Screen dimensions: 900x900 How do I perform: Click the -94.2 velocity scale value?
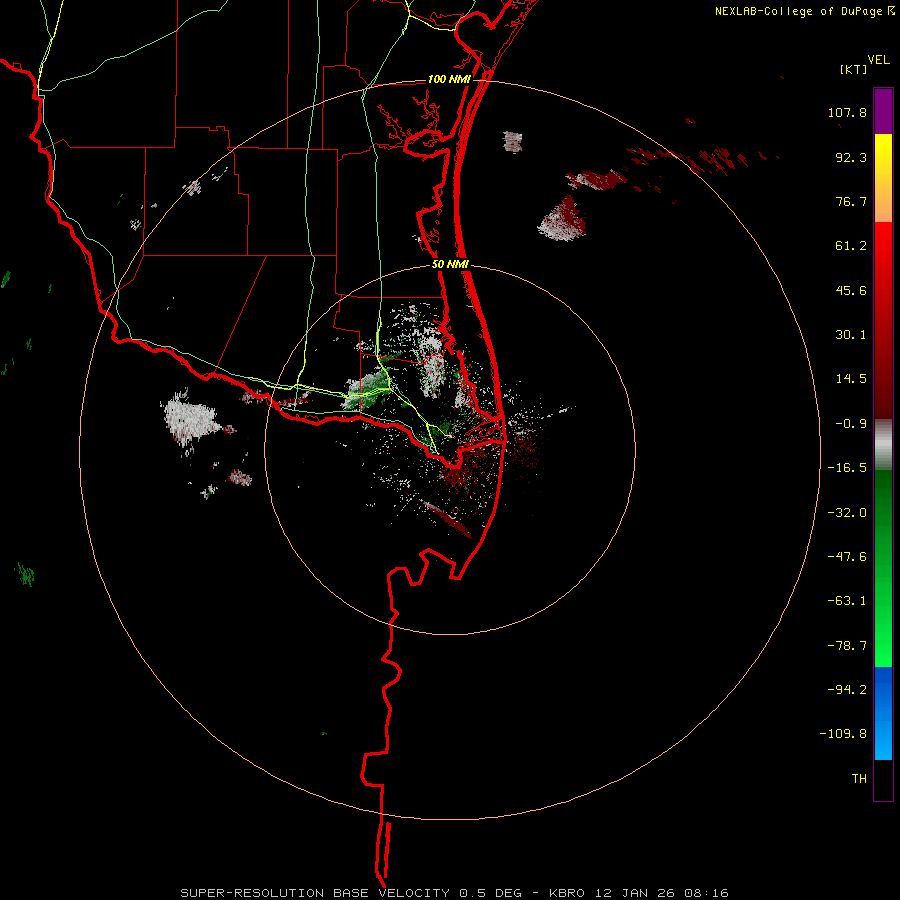click(847, 689)
